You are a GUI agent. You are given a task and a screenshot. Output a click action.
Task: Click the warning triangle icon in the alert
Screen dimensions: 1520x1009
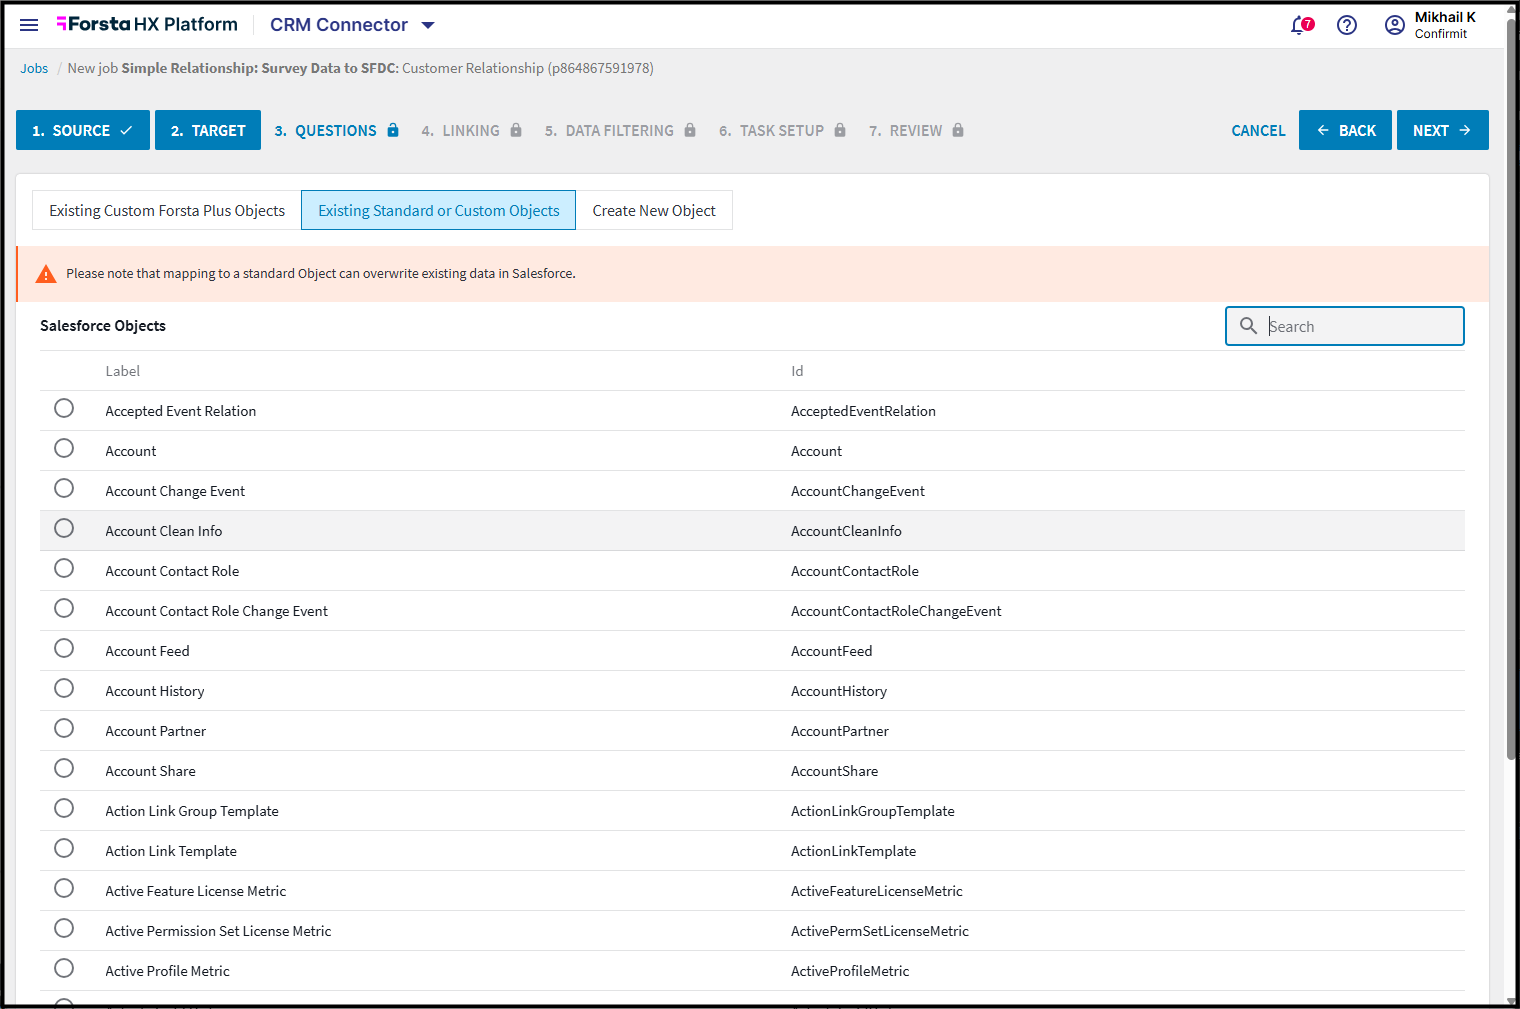[x=46, y=274]
